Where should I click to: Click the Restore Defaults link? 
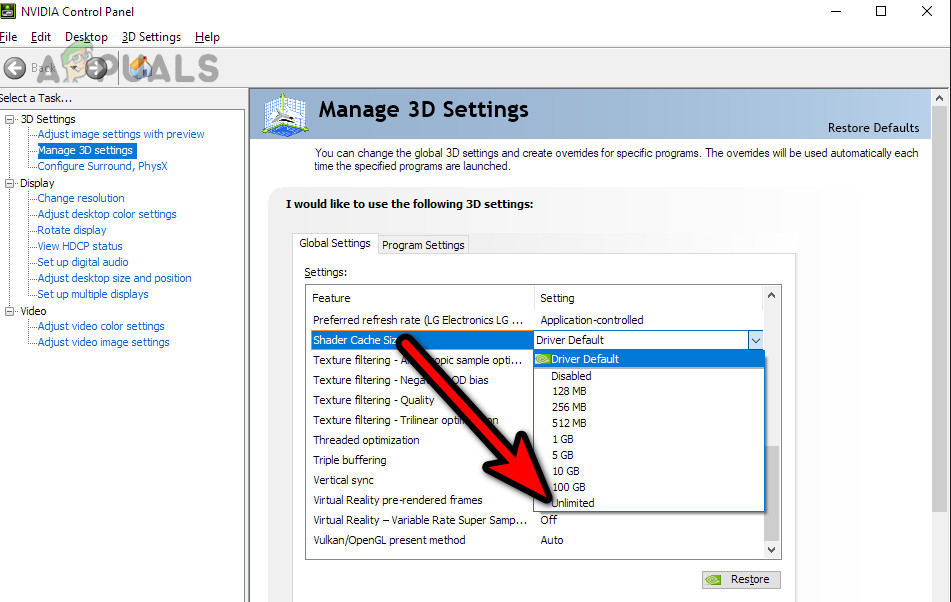coord(873,127)
